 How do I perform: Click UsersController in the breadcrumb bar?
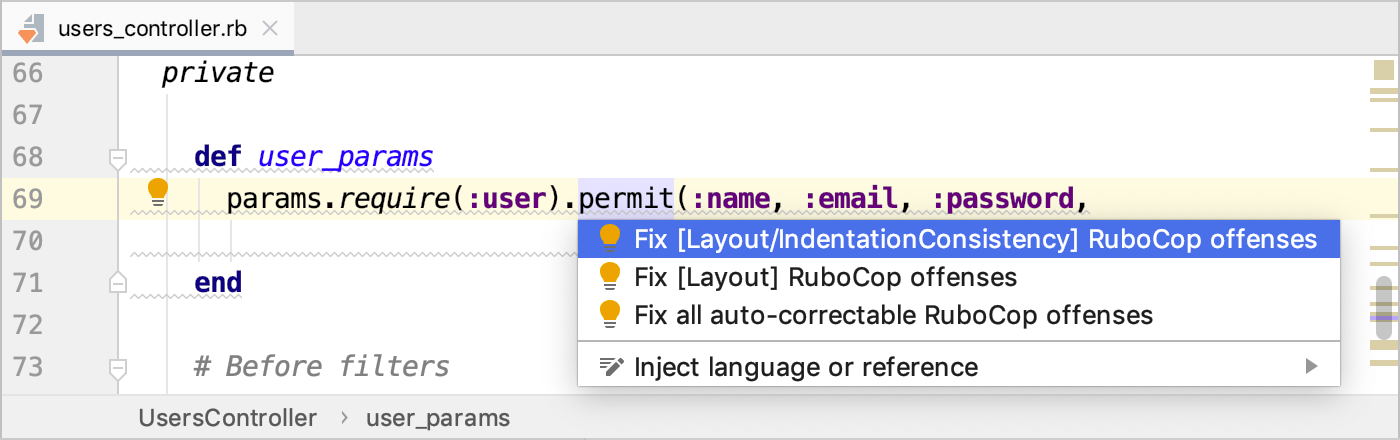(228, 418)
